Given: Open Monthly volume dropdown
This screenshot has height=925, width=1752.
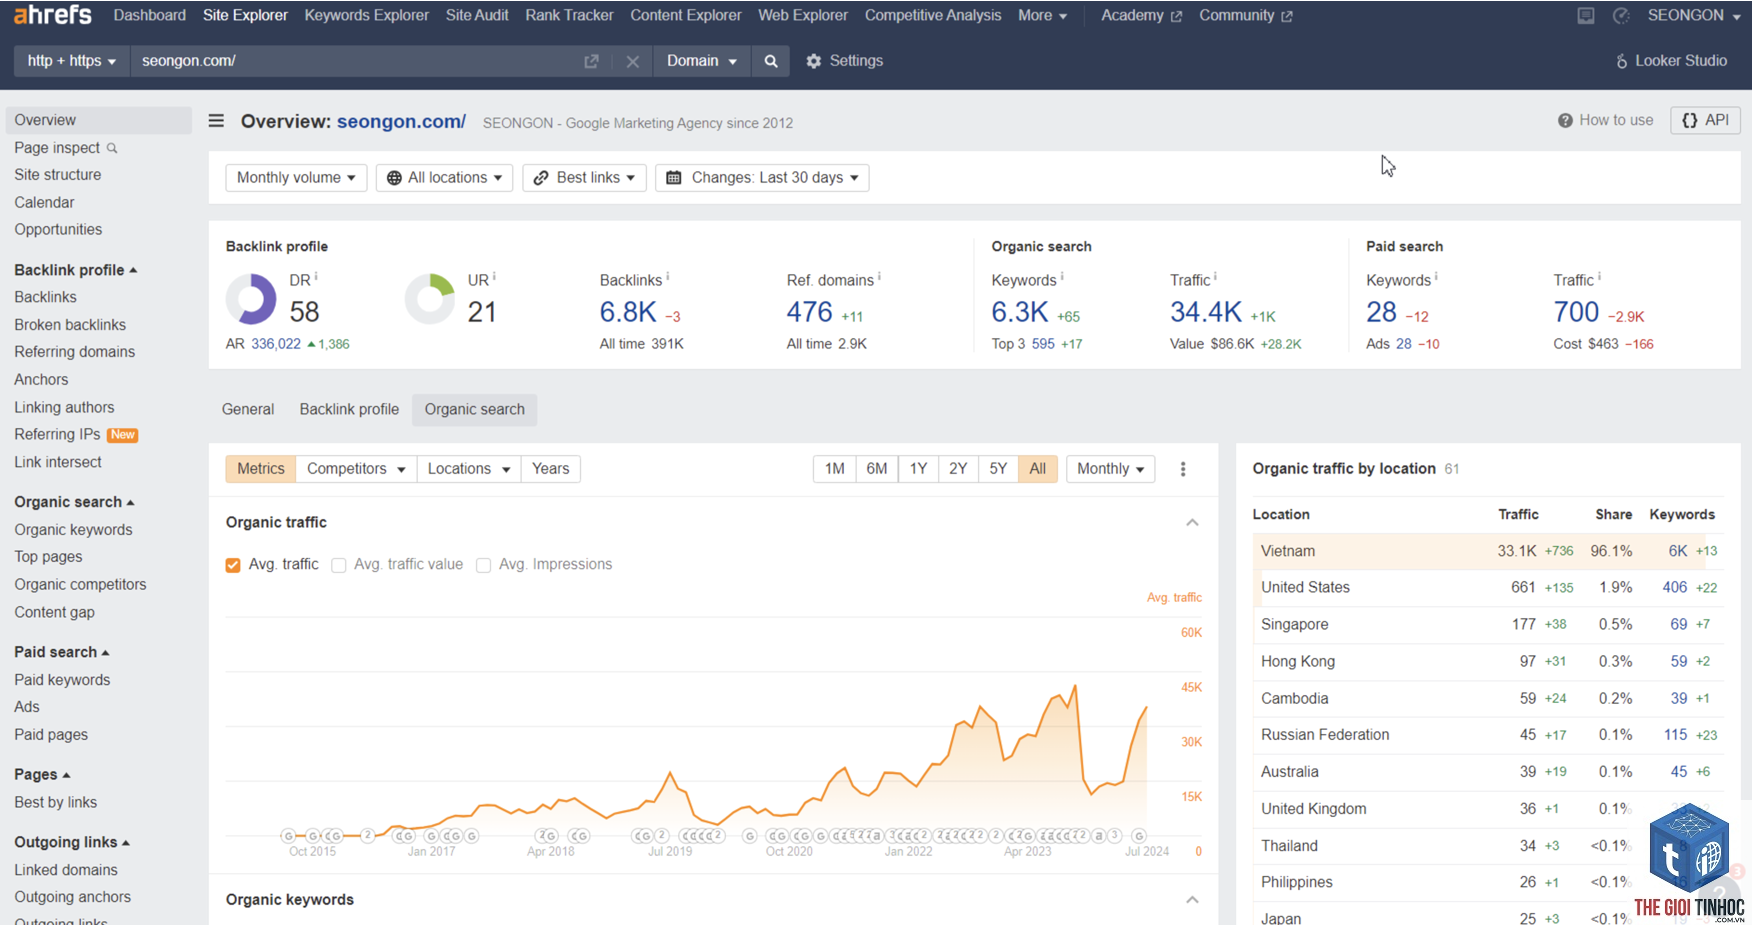Looking at the screenshot, I should click(296, 178).
